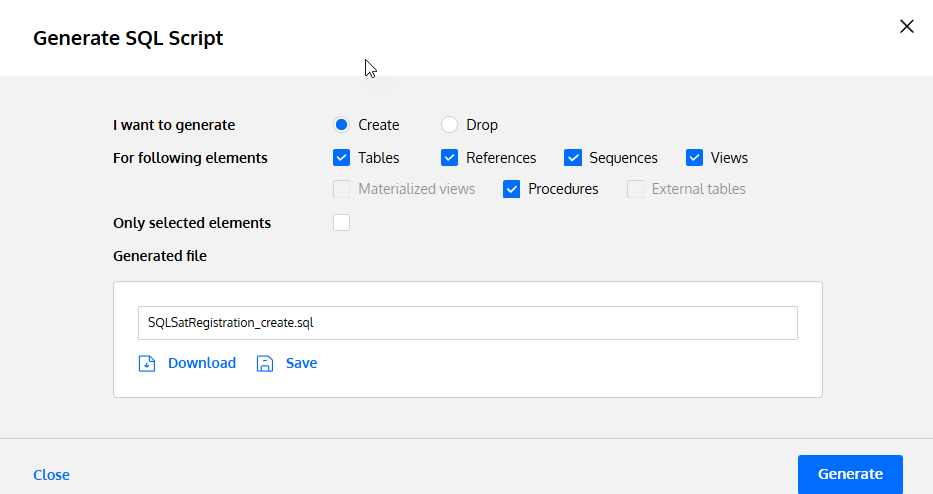Click the Save link text

coord(301,363)
